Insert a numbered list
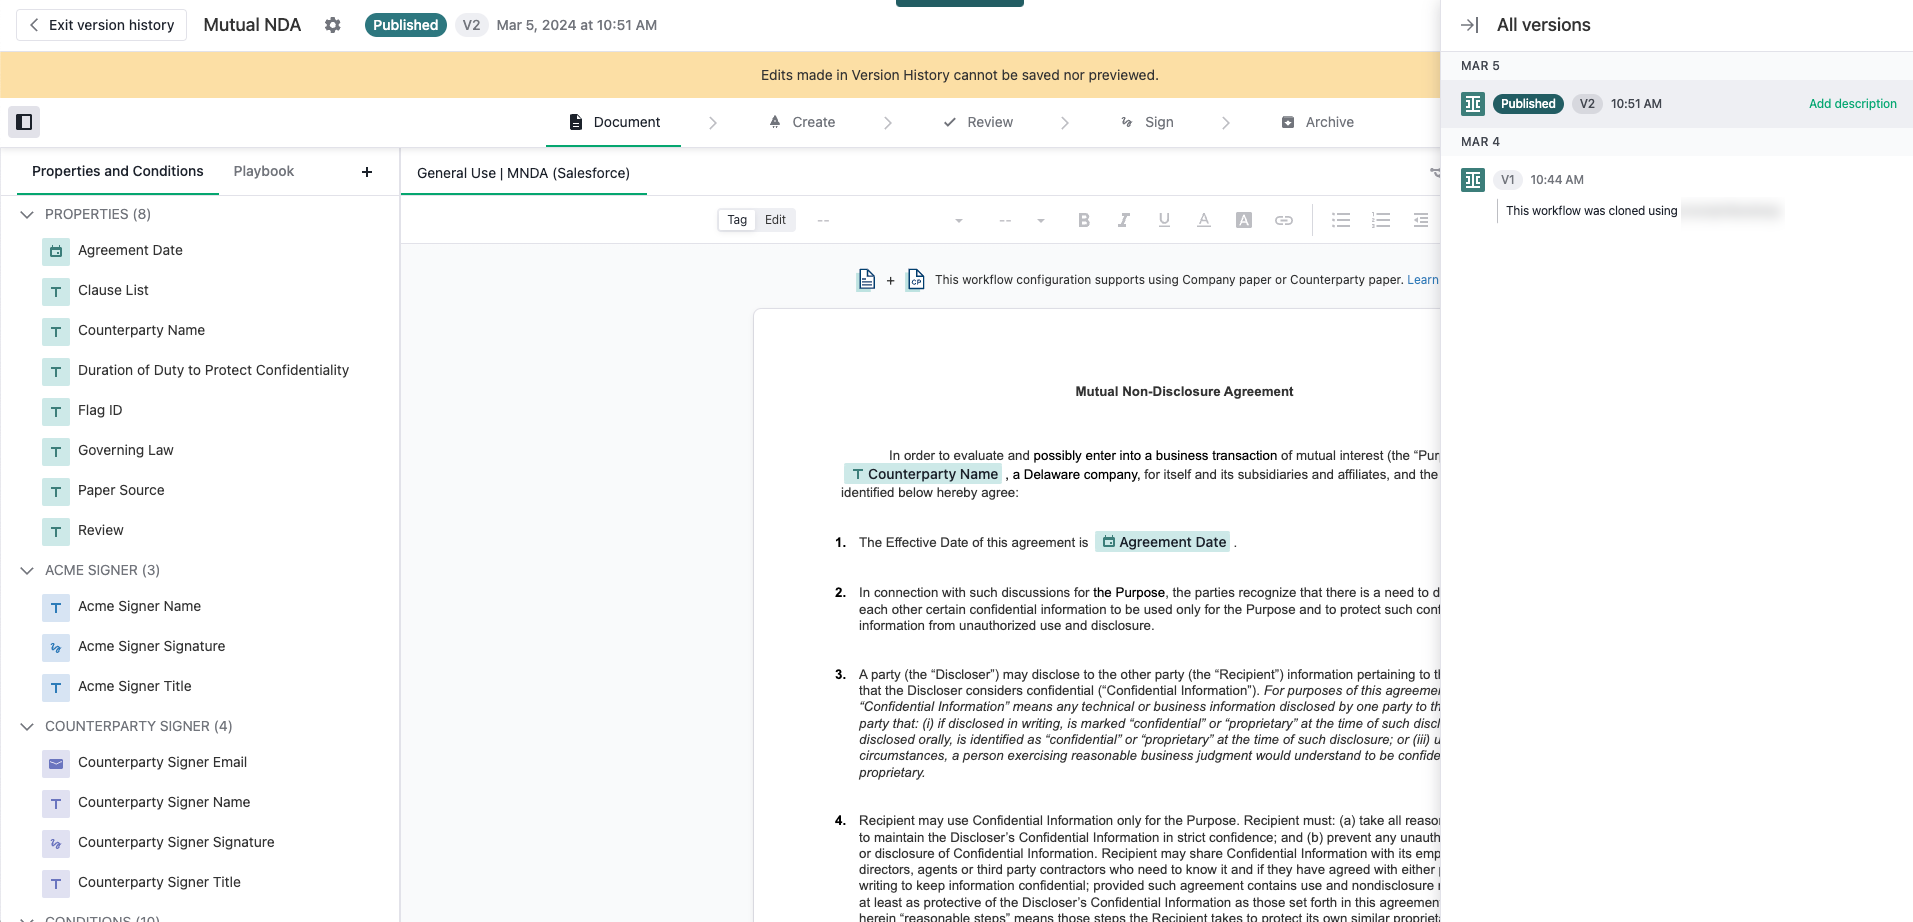Image resolution: width=1913 pixels, height=922 pixels. click(1381, 220)
